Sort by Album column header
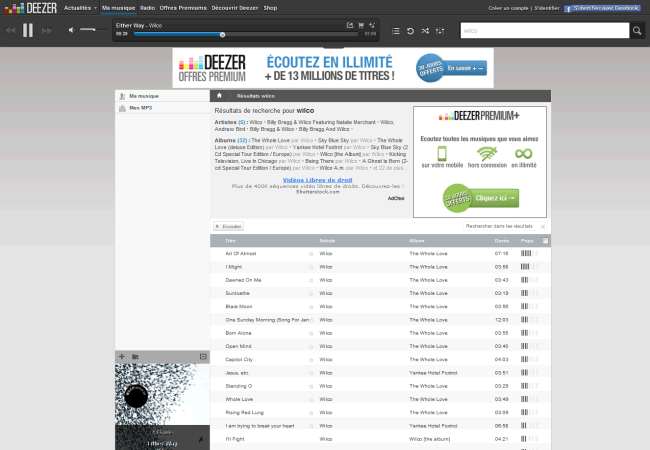 click(417, 241)
